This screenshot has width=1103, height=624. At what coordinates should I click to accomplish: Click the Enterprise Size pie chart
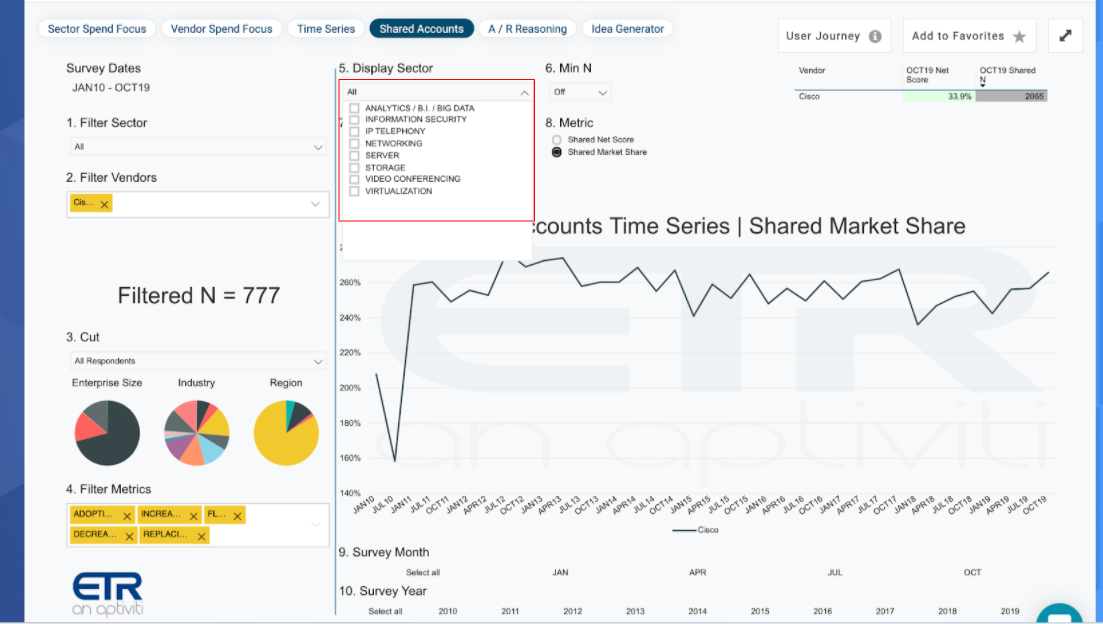coord(107,433)
